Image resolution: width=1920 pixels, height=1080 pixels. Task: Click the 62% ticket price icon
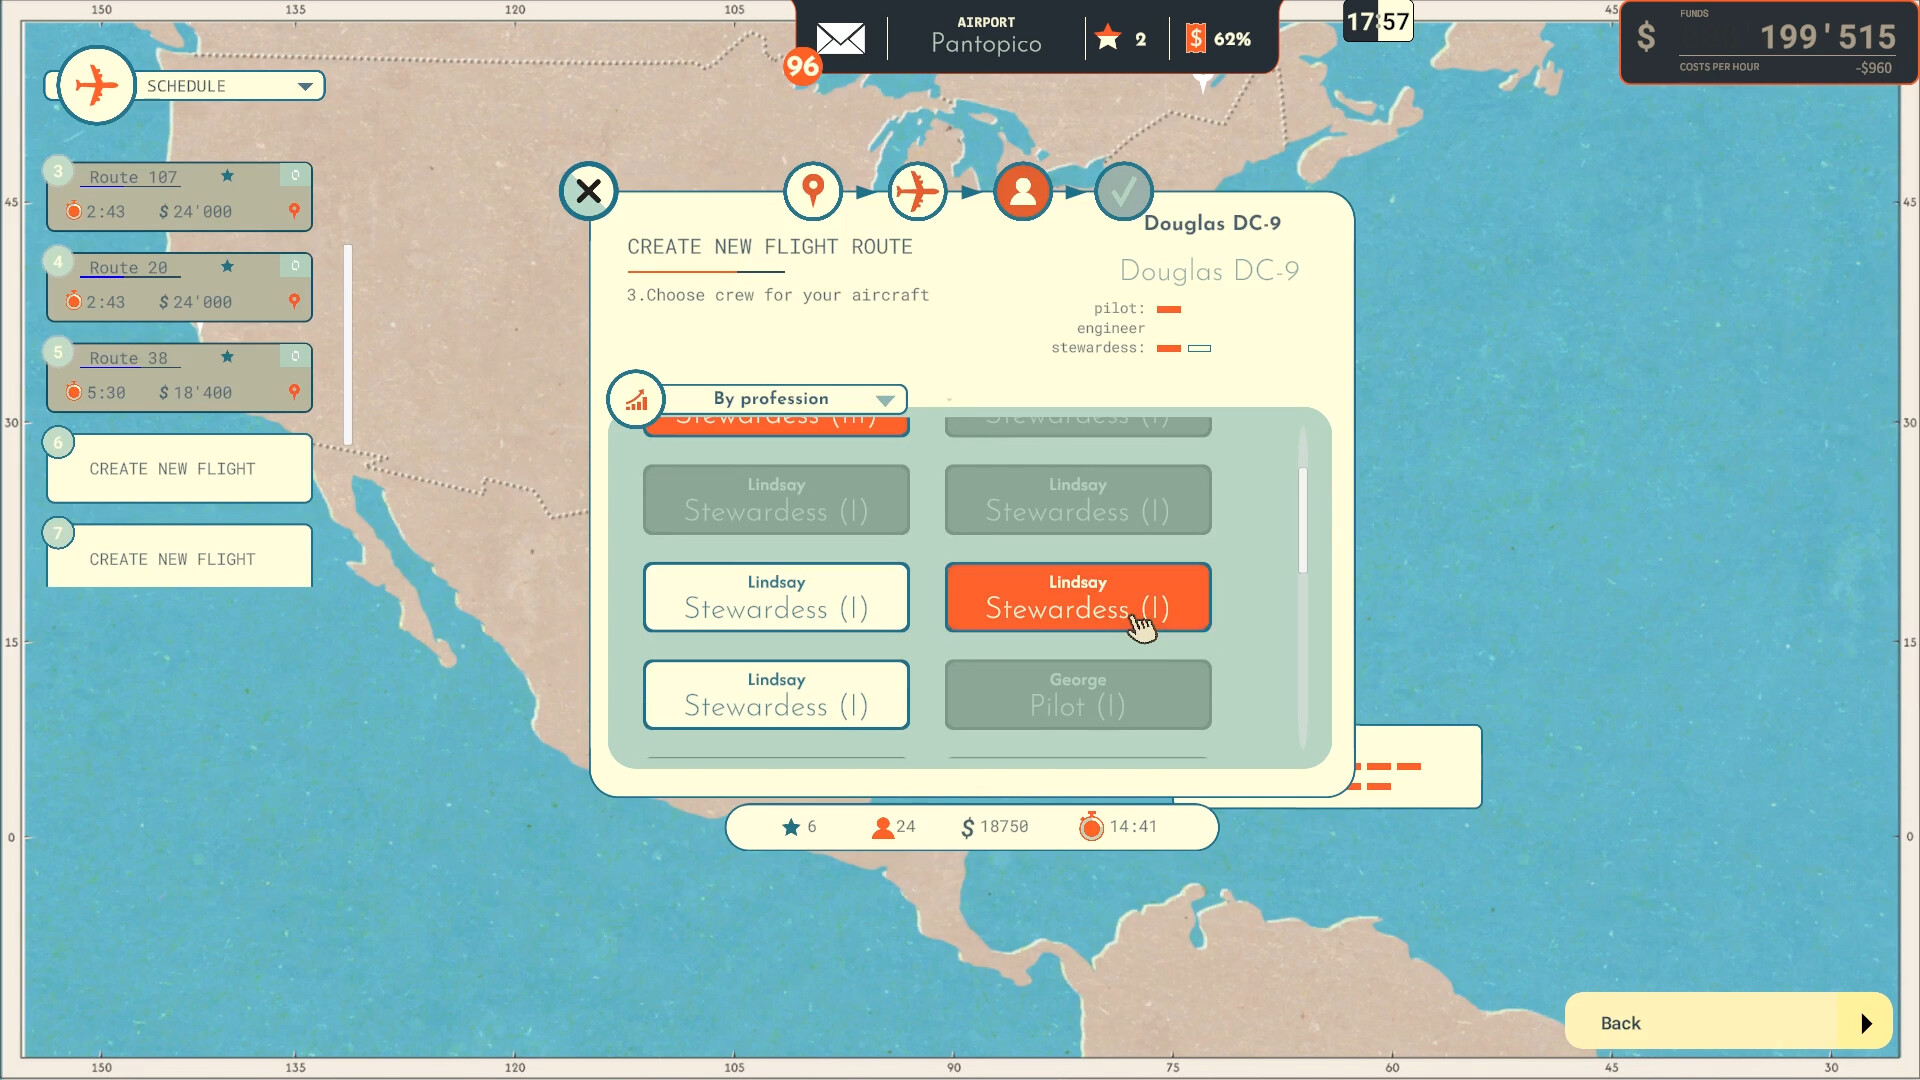[x=1194, y=38]
